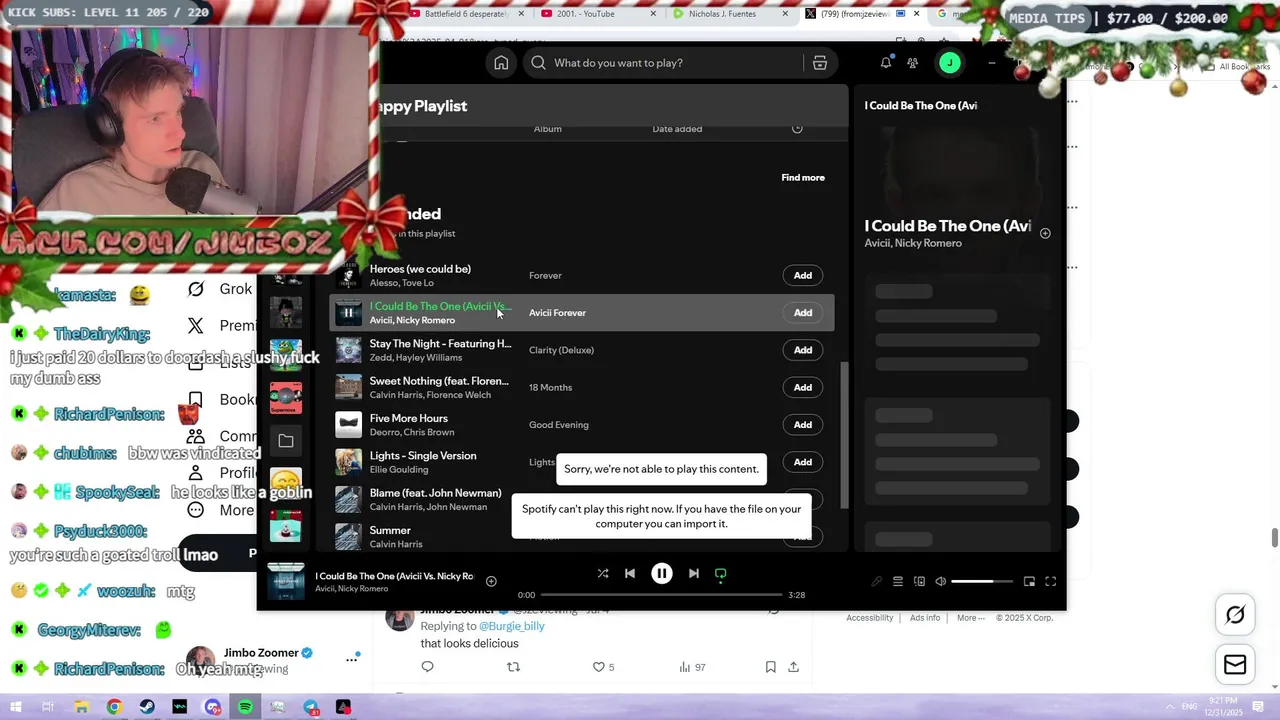Add 'Lights - Single Version' to playlist
1280x720 pixels.
pyautogui.click(x=803, y=462)
